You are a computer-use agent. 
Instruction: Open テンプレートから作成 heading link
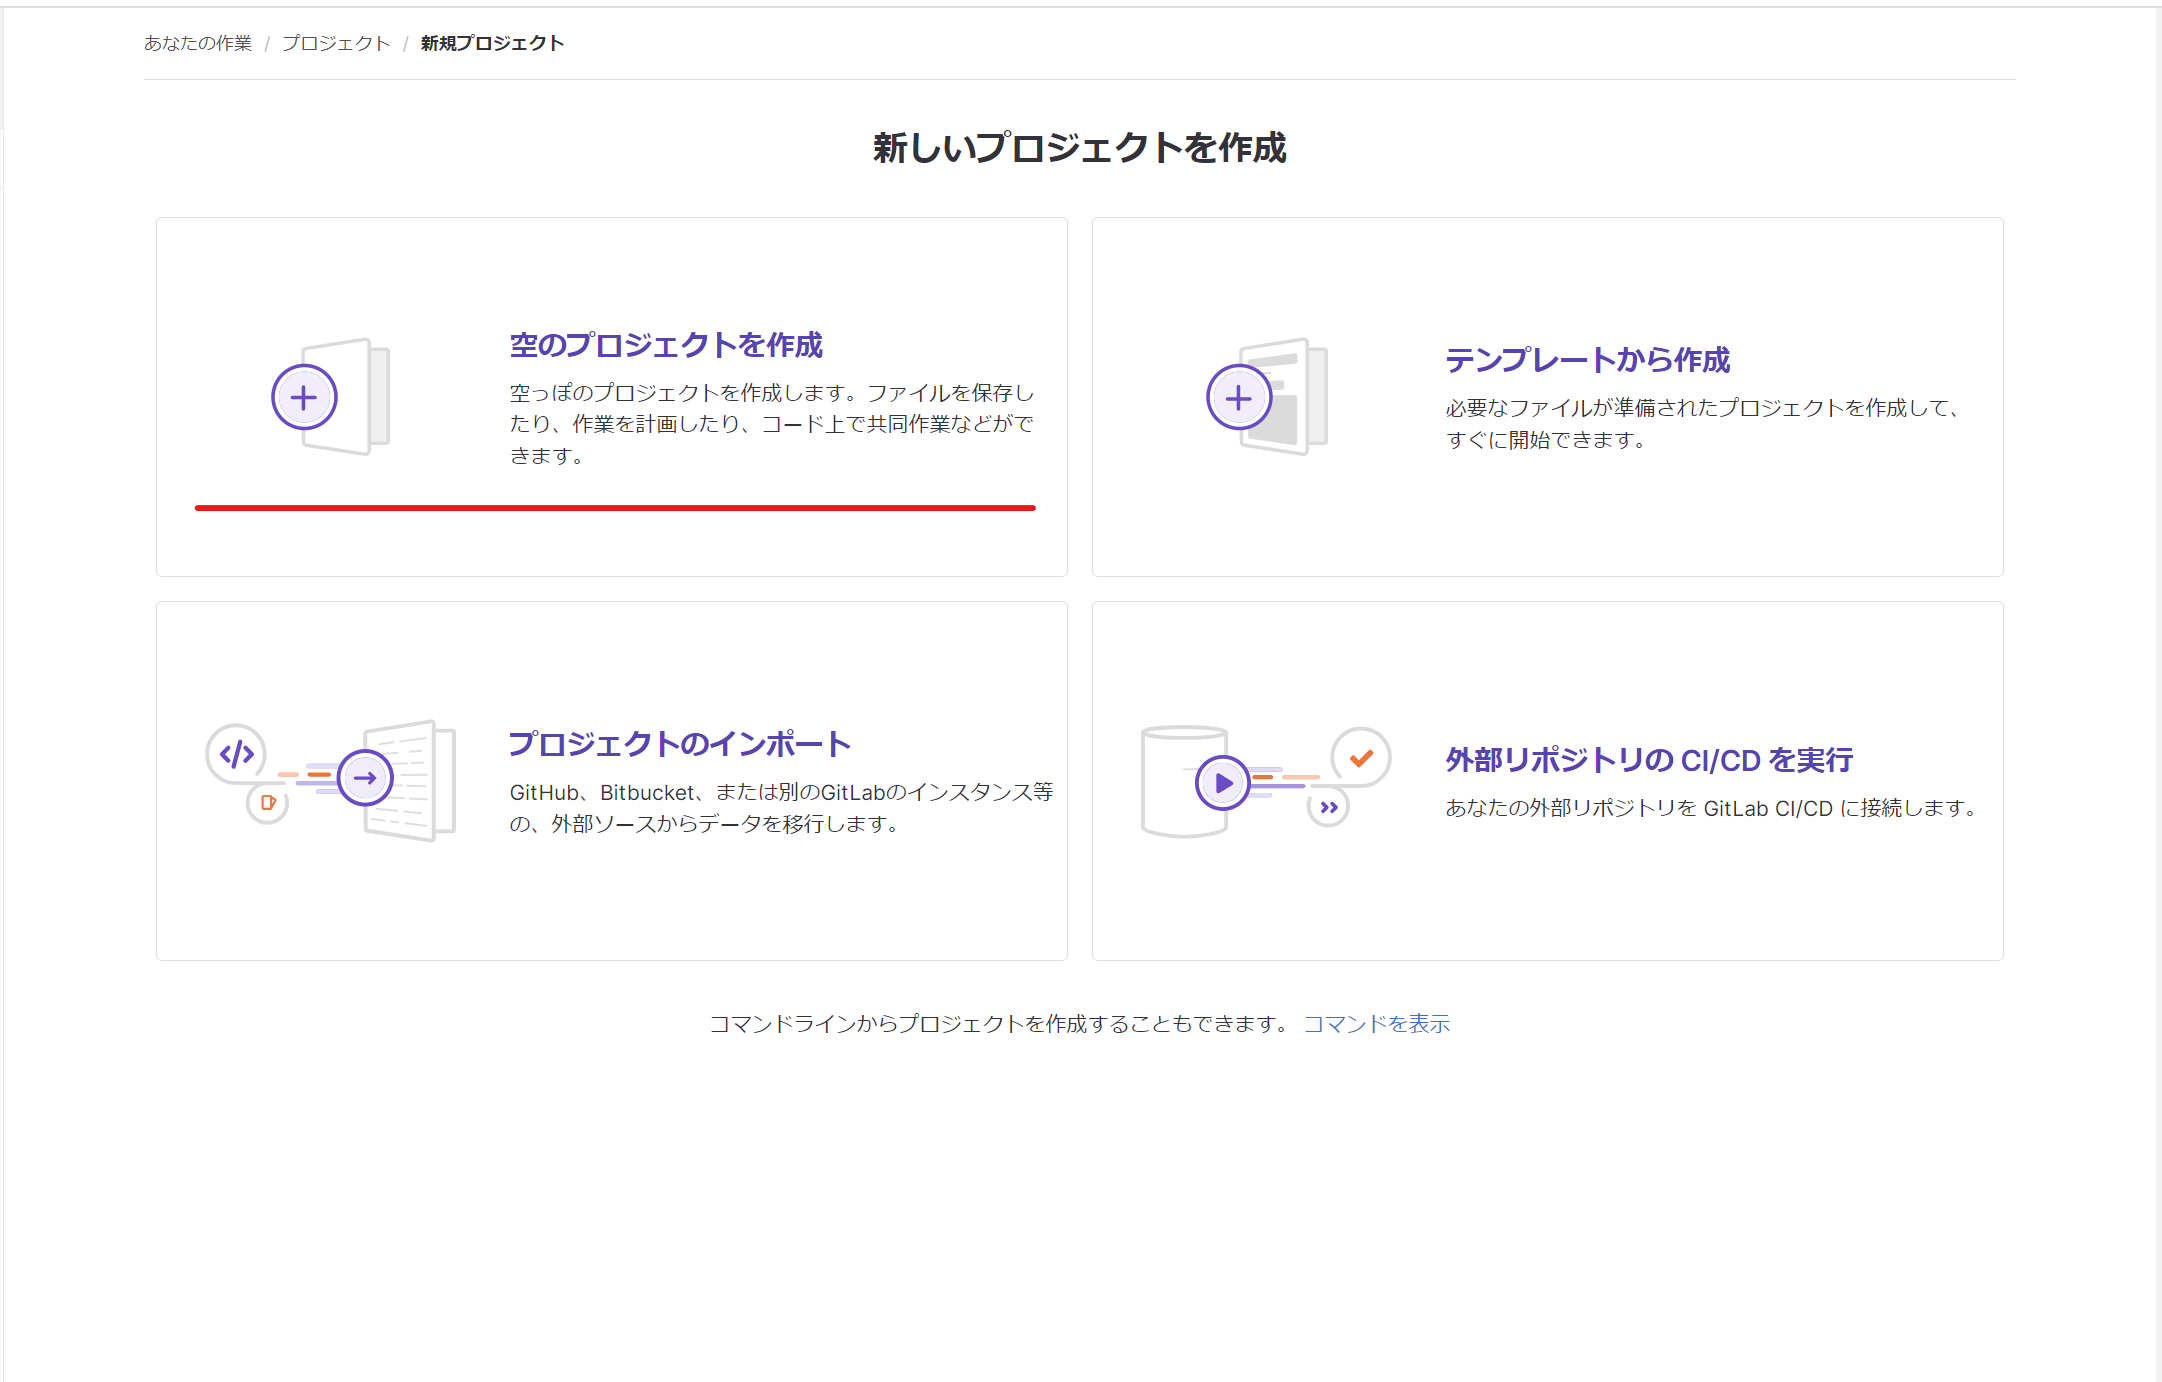1587,360
